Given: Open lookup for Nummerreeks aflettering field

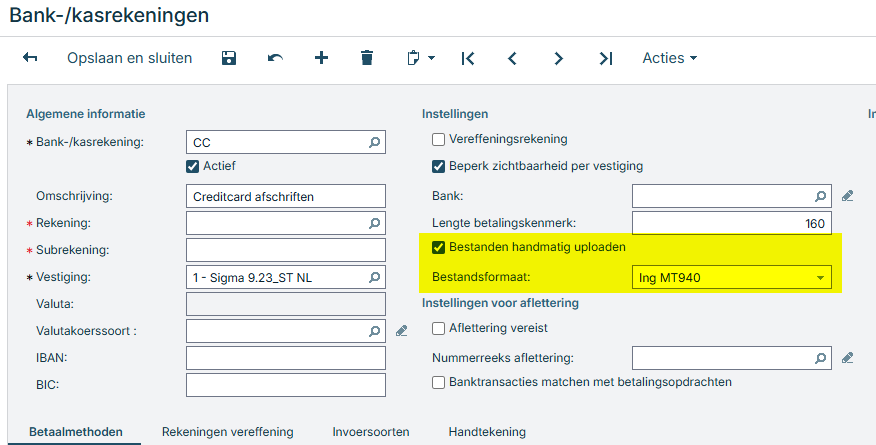Looking at the screenshot, I should click(820, 358).
